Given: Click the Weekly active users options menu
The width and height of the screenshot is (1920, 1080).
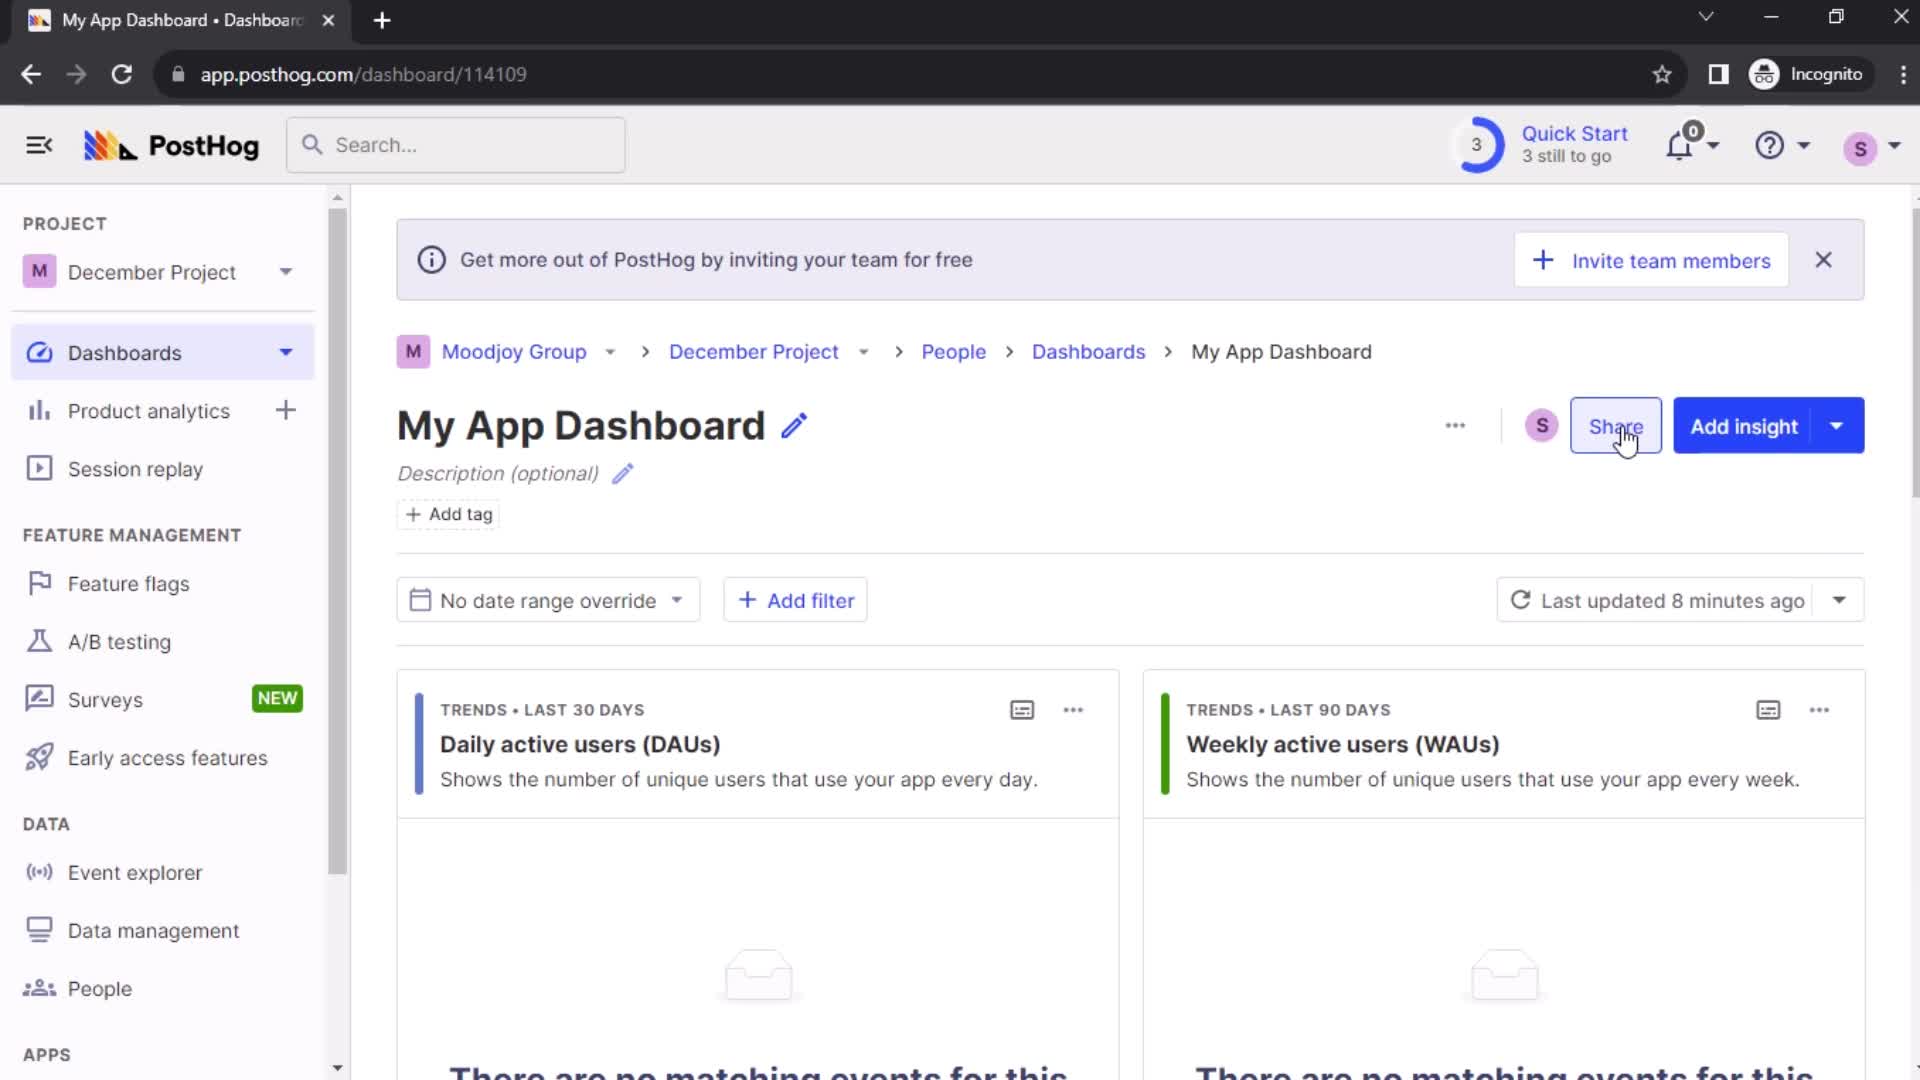Looking at the screenshot, I should point(1820,709).
